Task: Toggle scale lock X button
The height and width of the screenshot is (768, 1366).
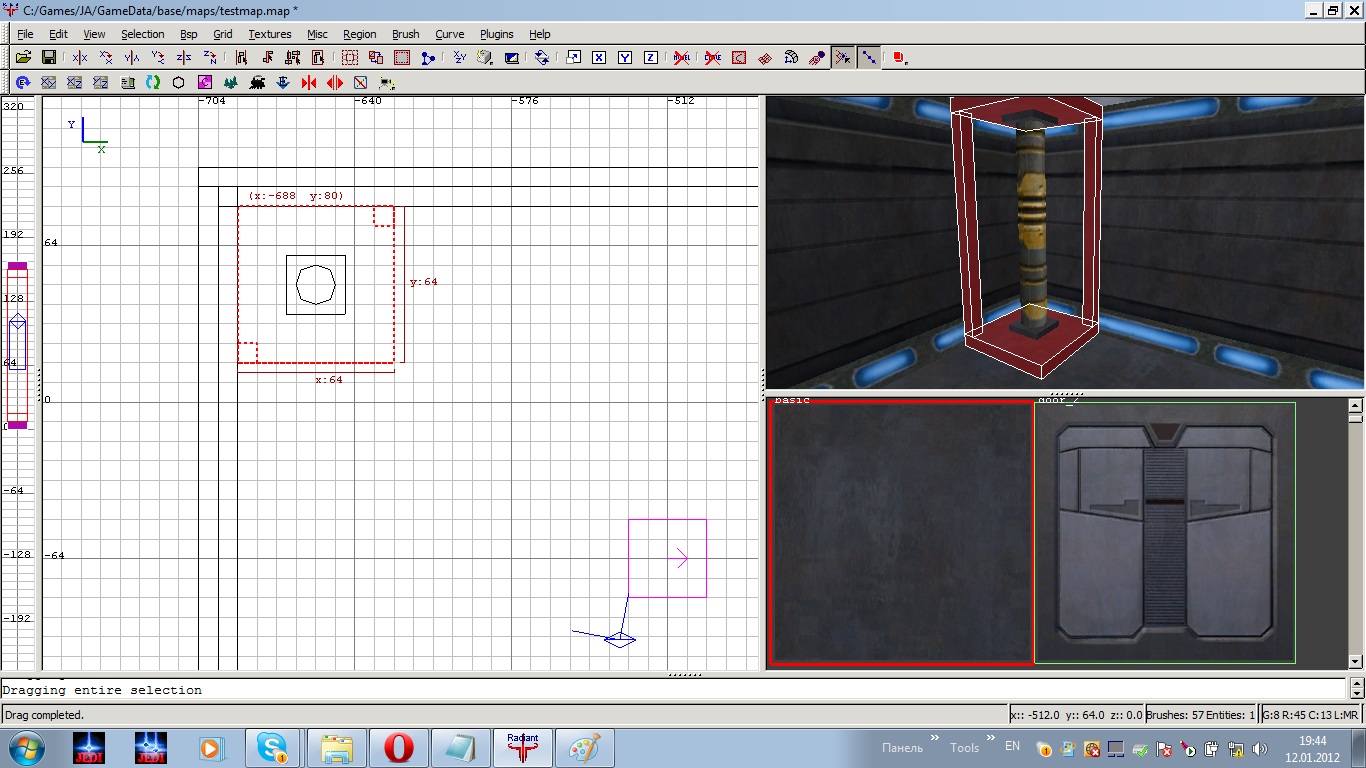Action: click(x=599, y=58)
